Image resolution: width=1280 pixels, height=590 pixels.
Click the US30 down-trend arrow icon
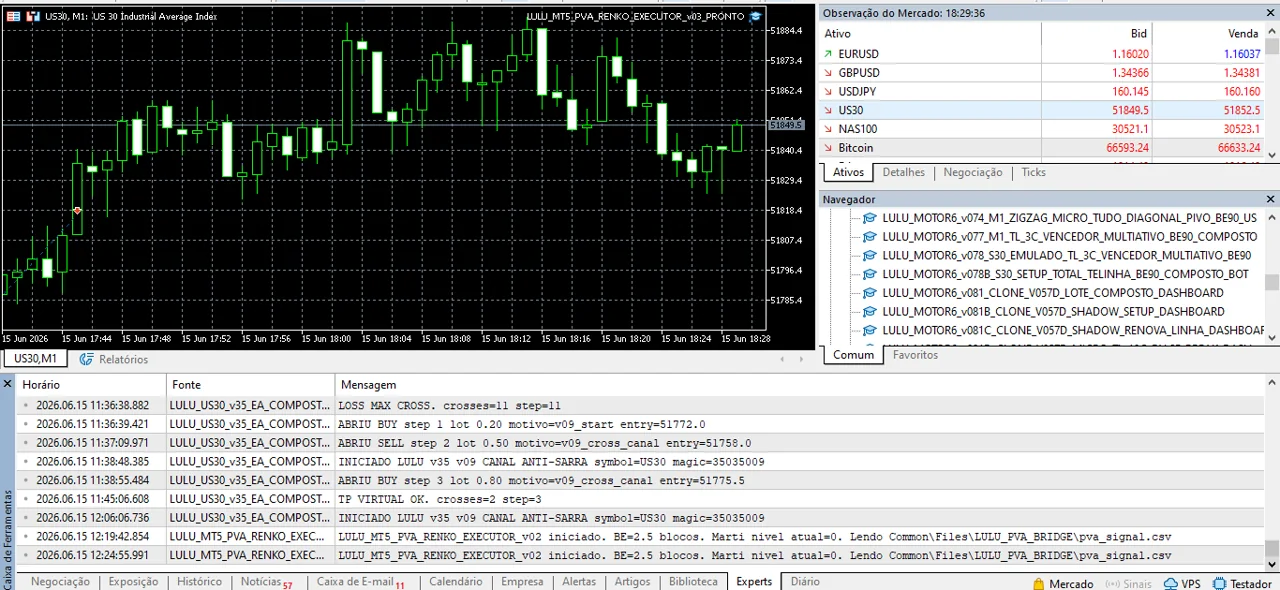click(x=828, y=110)
